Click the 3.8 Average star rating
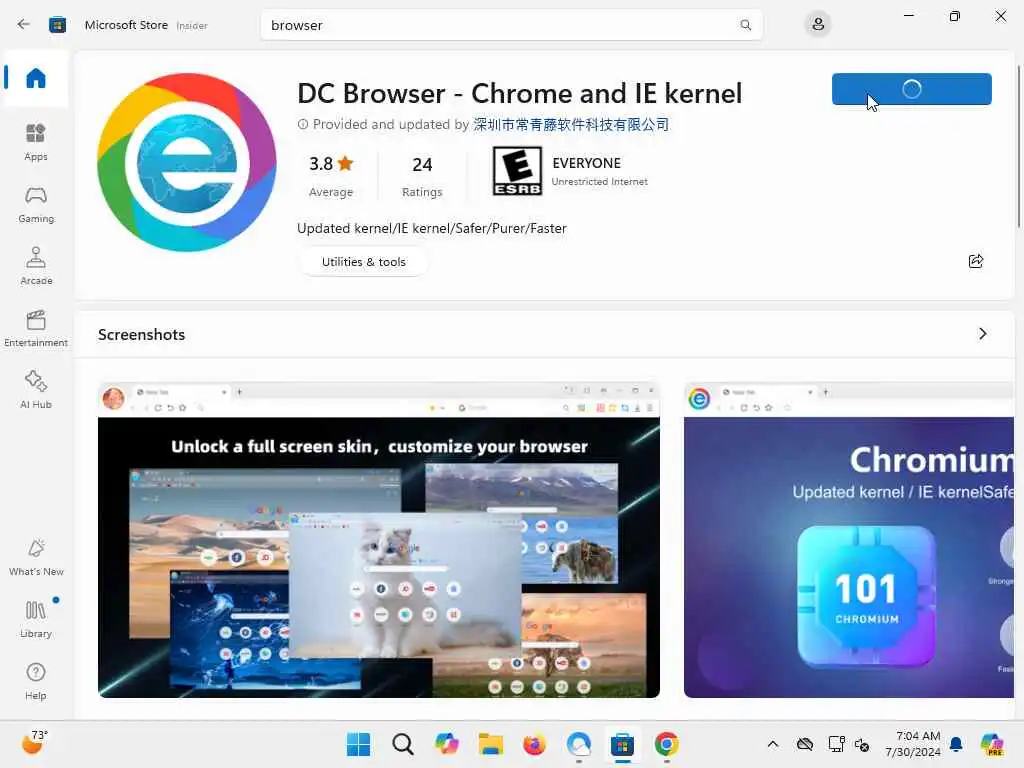This screenshot has width=1024, height=768. coord(330,175)
